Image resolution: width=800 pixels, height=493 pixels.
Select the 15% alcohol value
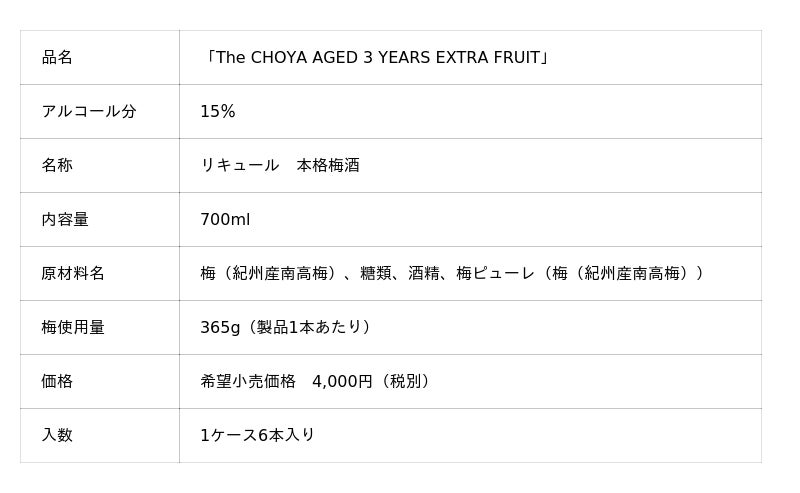click(x=218, y=112)
